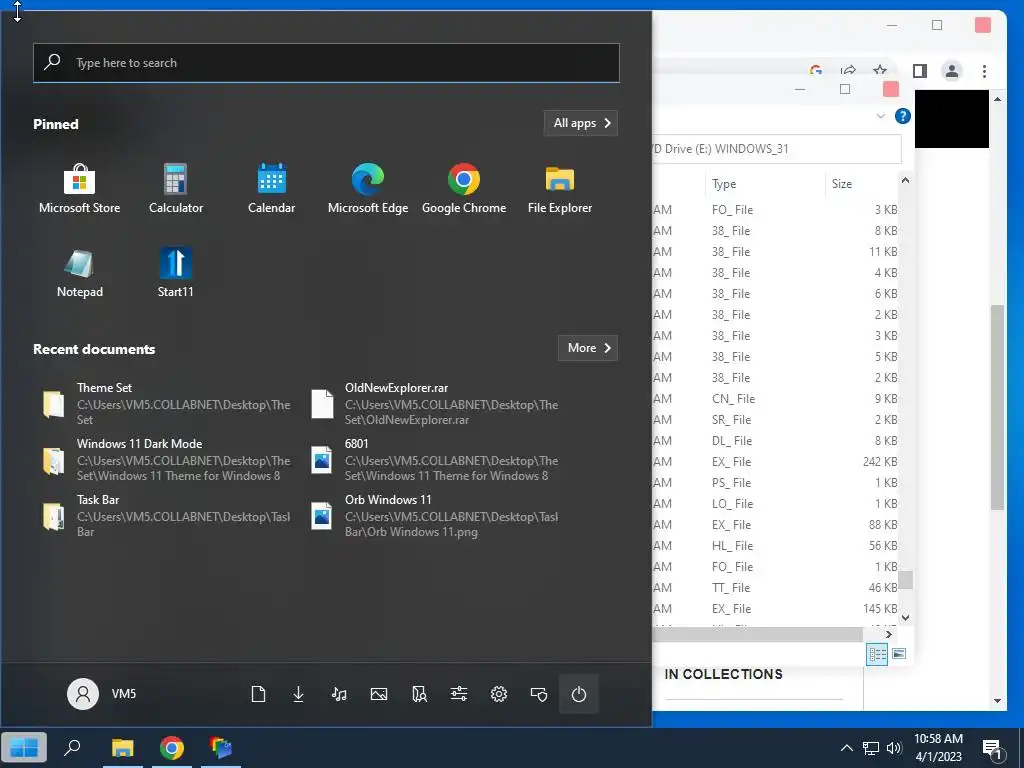Click the blue help icon in Explorer
This screenshot has height=768, width=1024.
(903, 116)
